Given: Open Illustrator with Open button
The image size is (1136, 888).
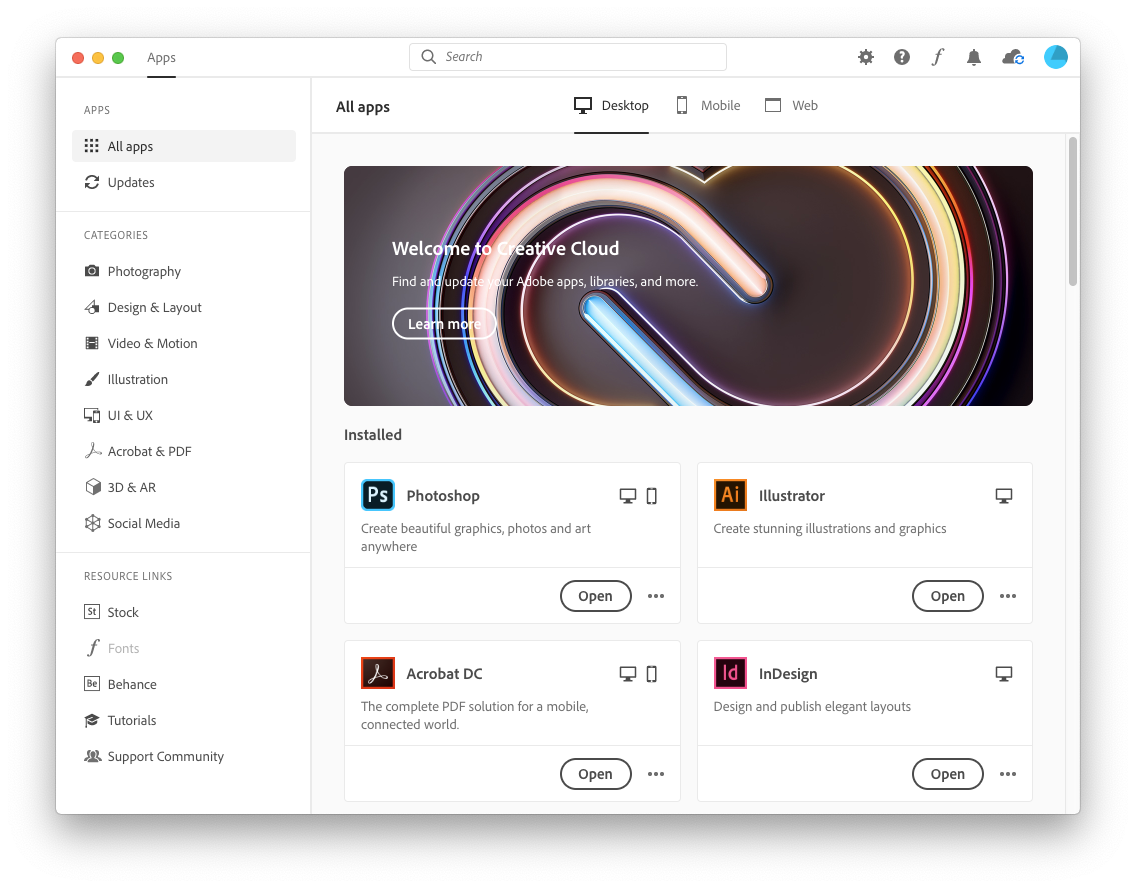Looking at the screenshot, I should pyautogui.click(x=948, y=596).
